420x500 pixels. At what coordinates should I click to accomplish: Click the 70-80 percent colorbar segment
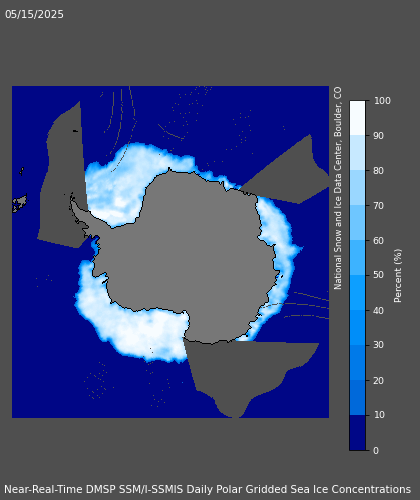(357, 188)
